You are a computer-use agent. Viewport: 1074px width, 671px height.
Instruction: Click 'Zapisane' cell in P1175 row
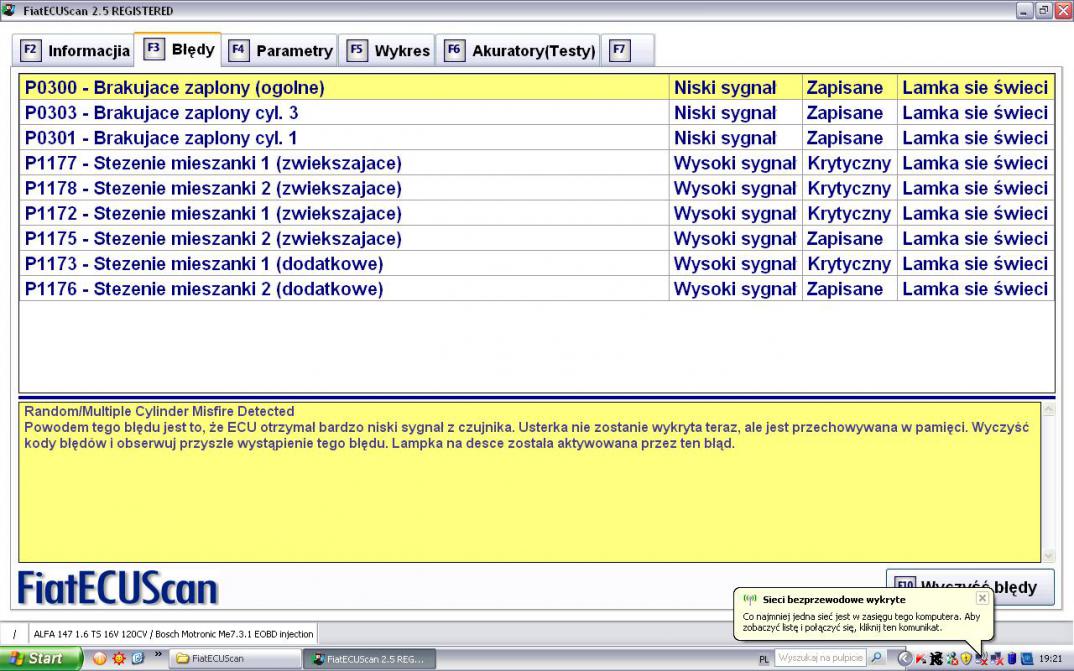point(849,238)
